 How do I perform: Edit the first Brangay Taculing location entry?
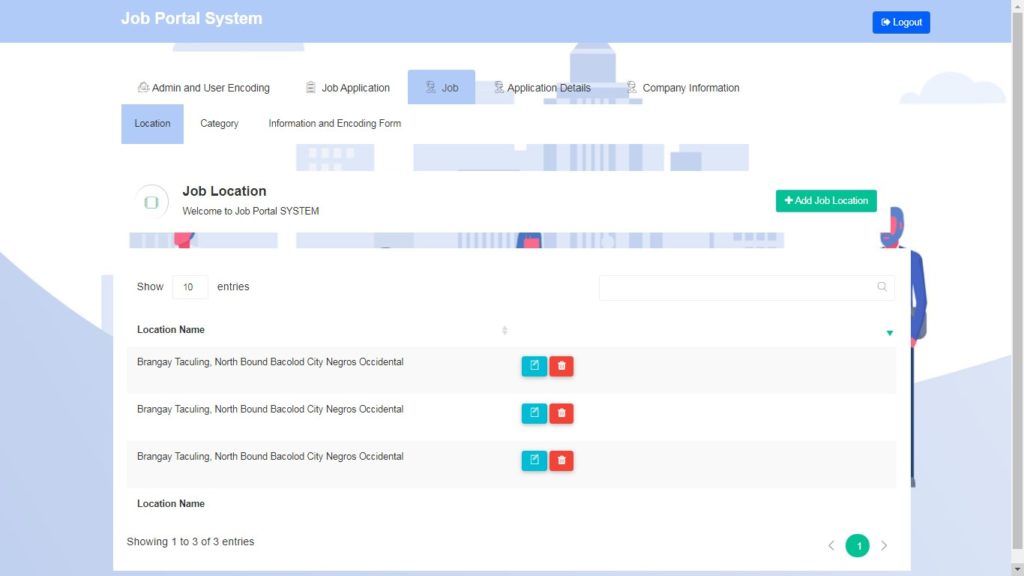(534, 365)
